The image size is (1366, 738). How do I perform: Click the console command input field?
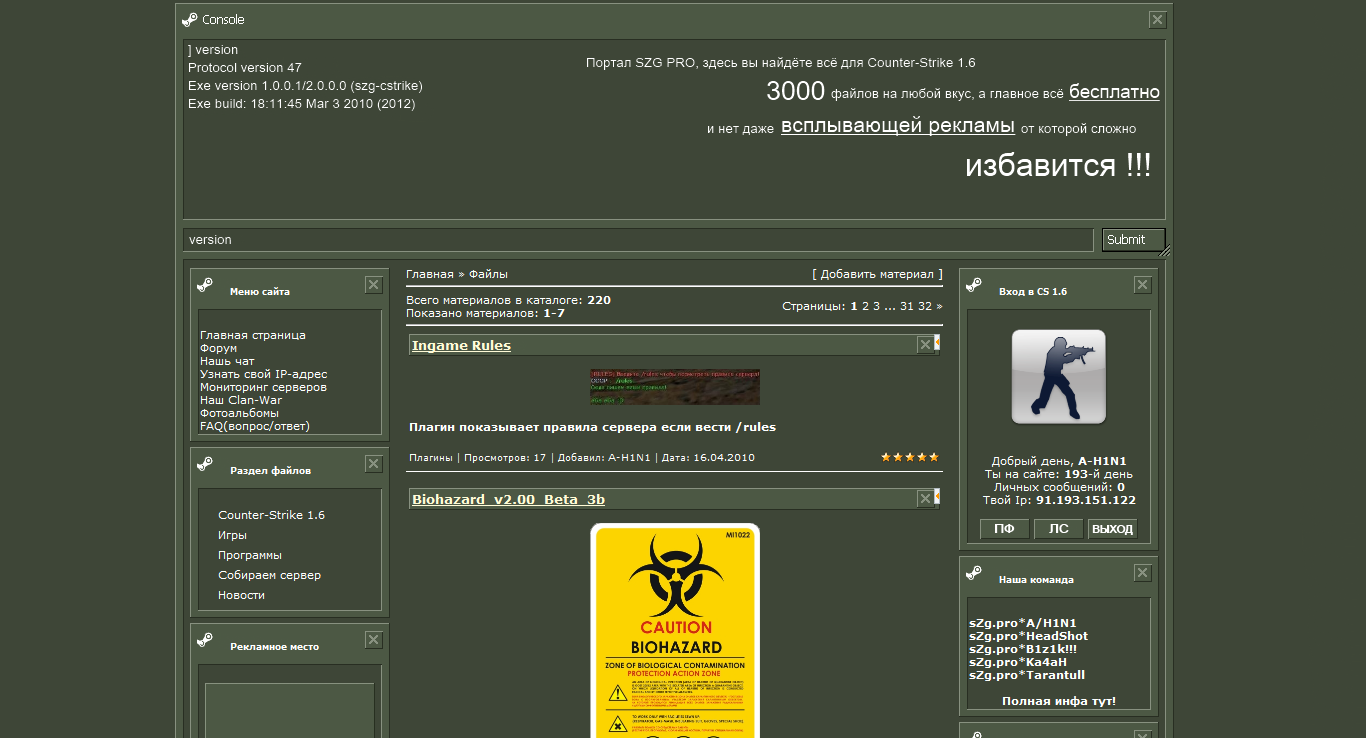tap(638, 240)
